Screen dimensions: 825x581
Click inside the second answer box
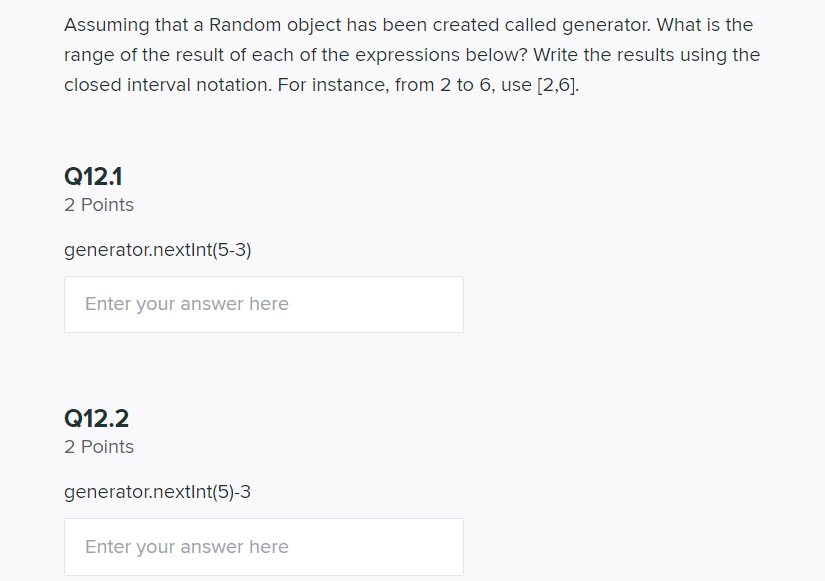click(263, 547)
